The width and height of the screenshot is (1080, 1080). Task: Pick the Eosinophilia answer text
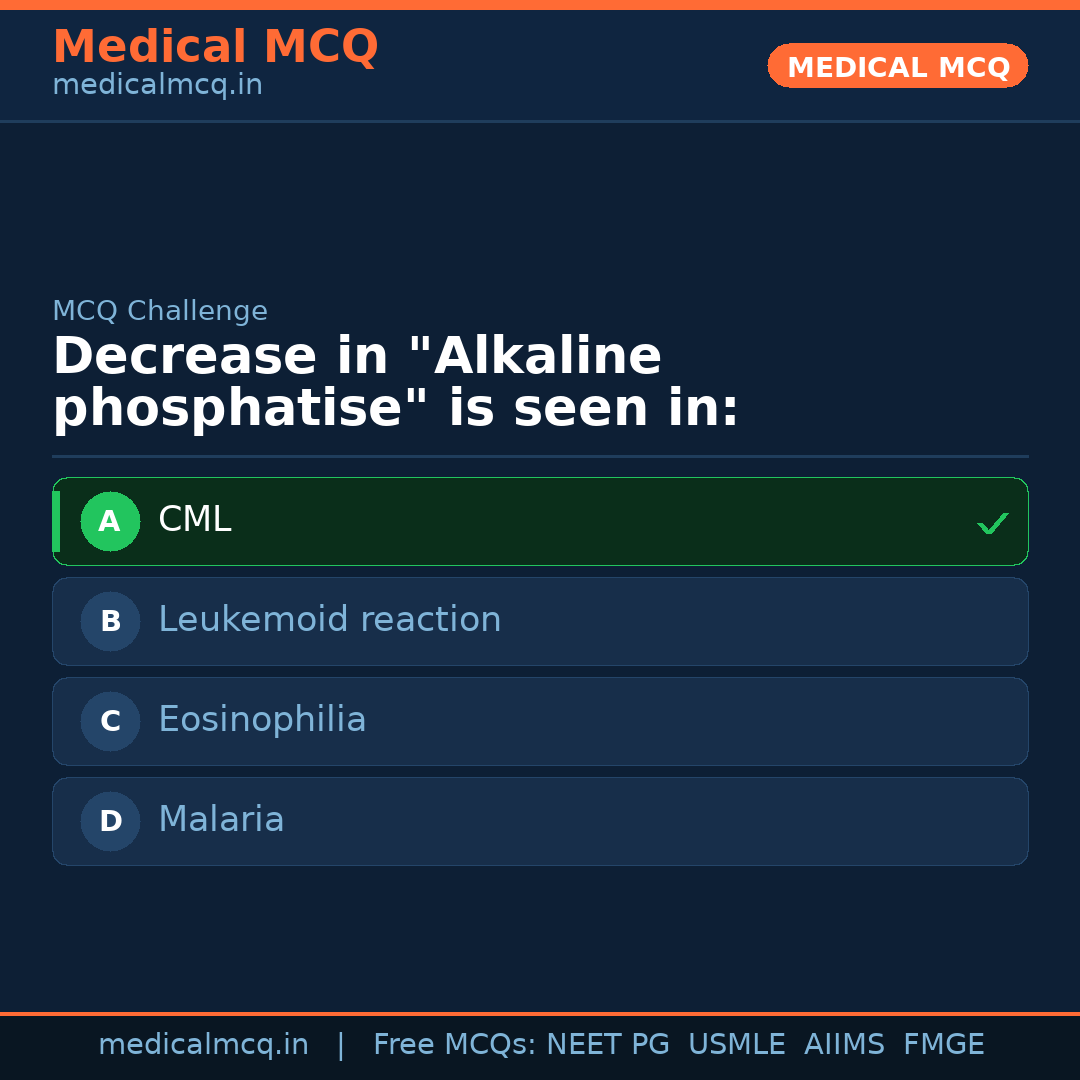[x=262, y=720]
